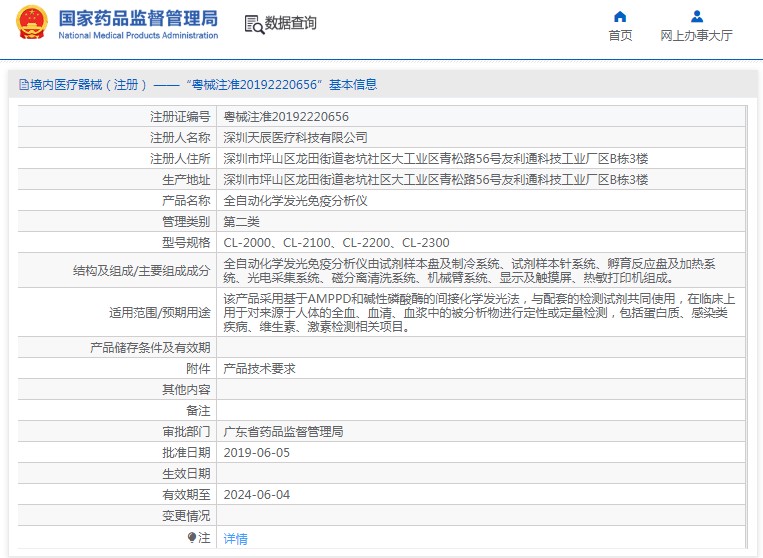763x558 pixels.
Task: Click the 首页 home icon
Action: [x=620, y=17]
